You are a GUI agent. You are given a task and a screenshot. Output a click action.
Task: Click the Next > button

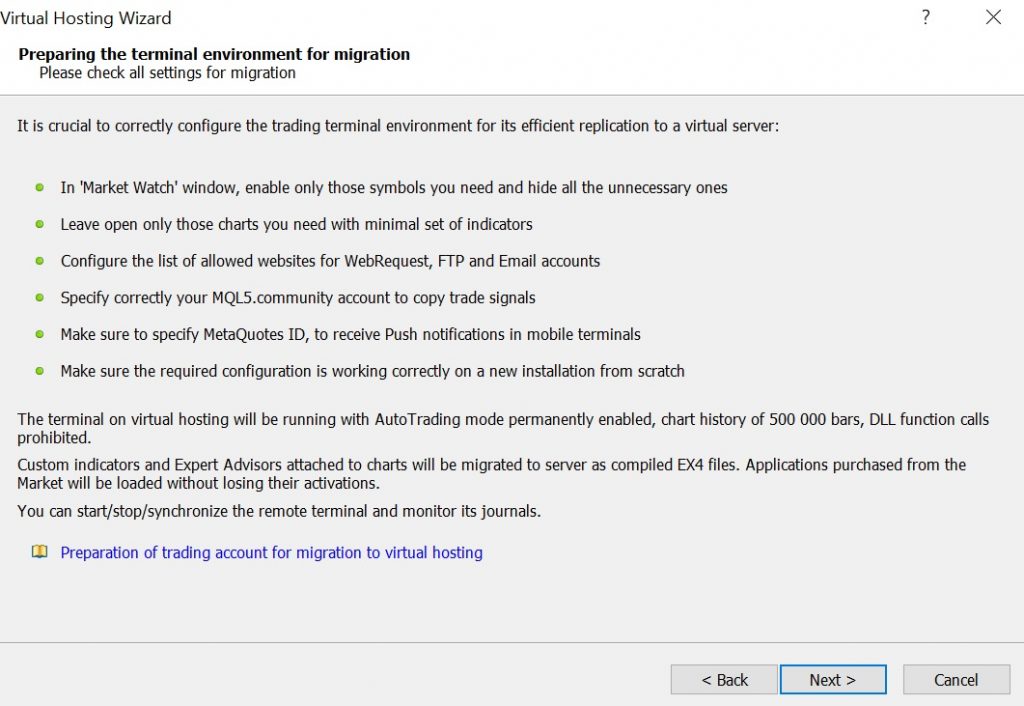coord(833,680)
